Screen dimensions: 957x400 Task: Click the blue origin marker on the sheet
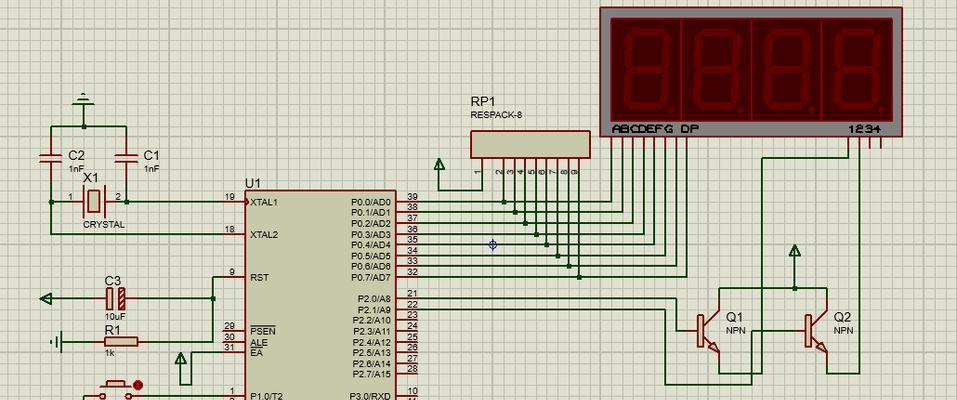493,245
